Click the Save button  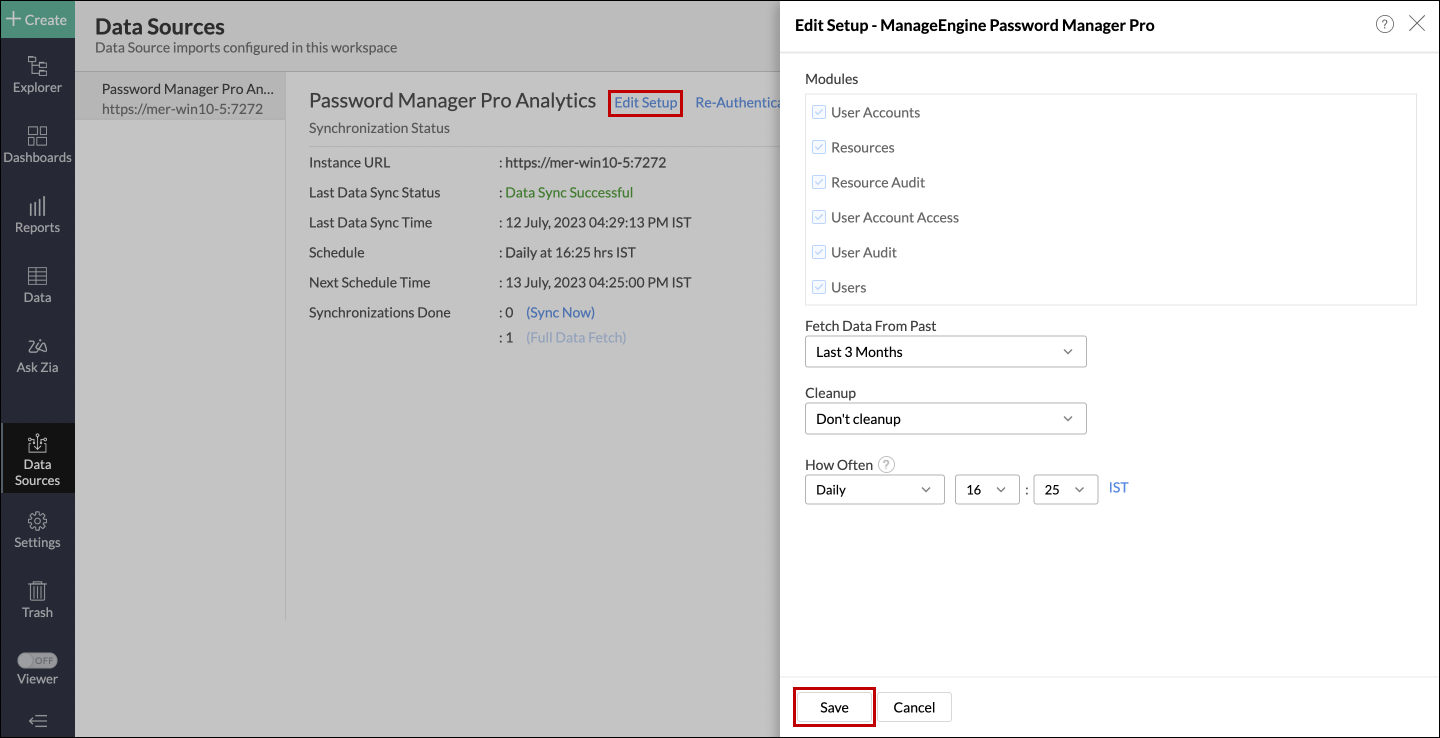click(834, 707)
